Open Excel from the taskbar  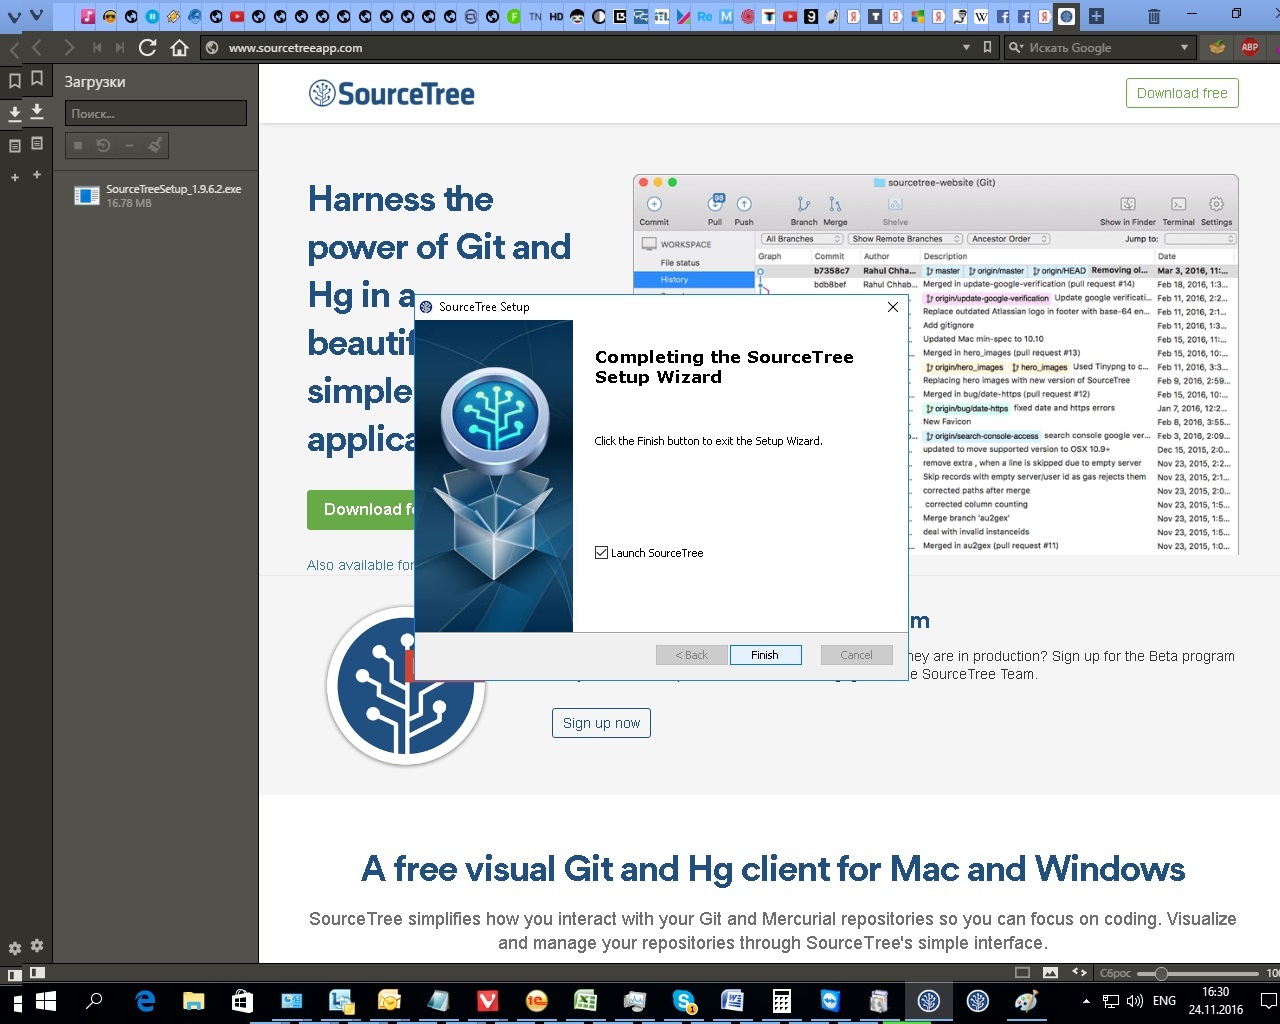[x=585, y=1001]
